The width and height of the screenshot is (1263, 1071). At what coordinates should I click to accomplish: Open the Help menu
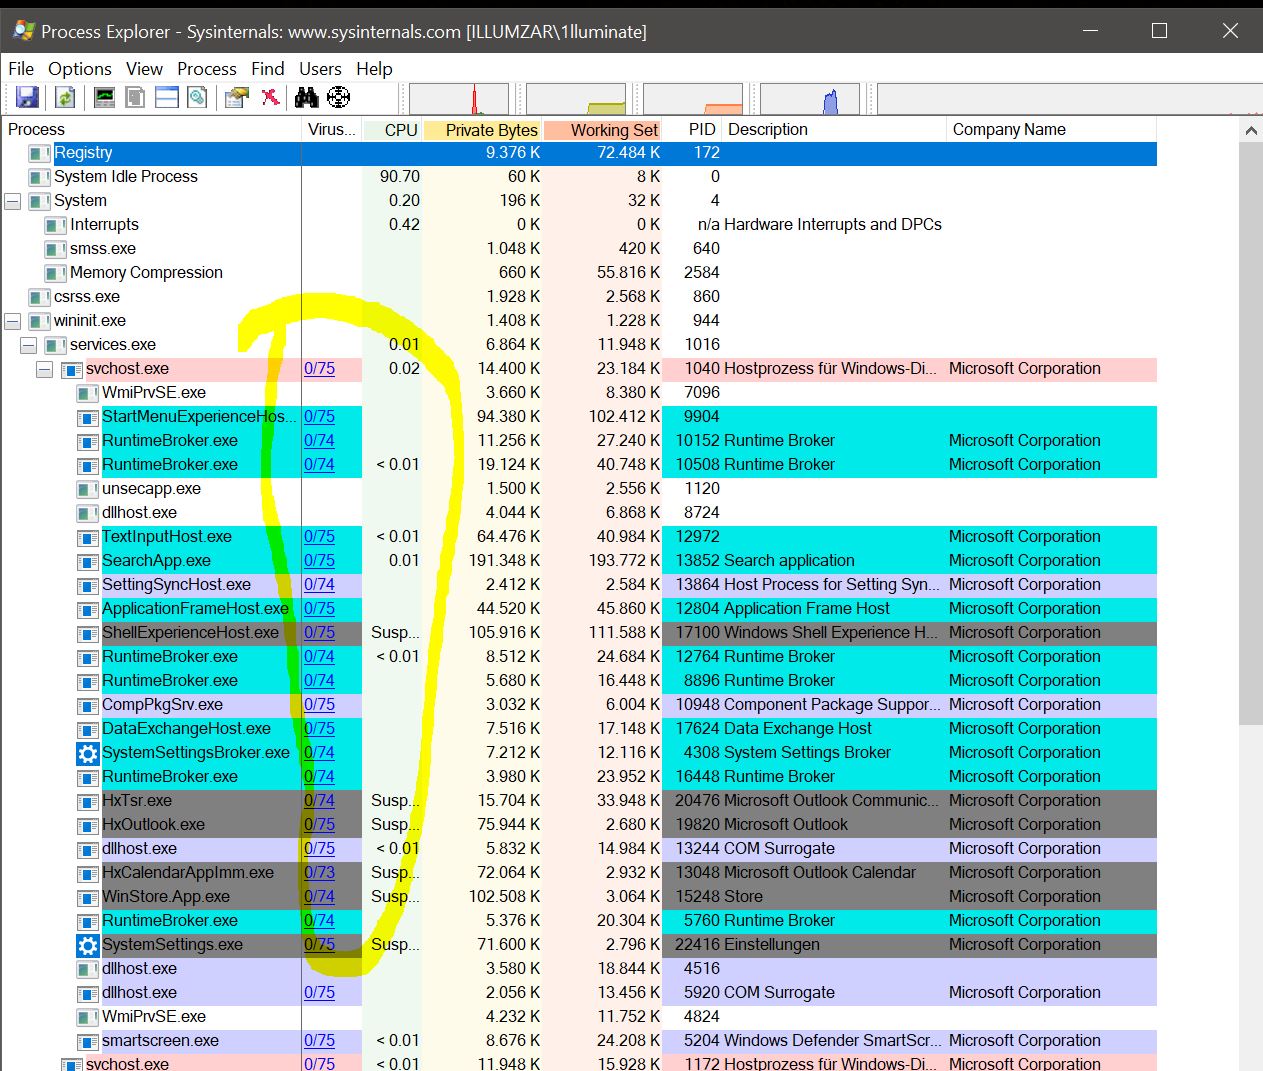[374, 68]
